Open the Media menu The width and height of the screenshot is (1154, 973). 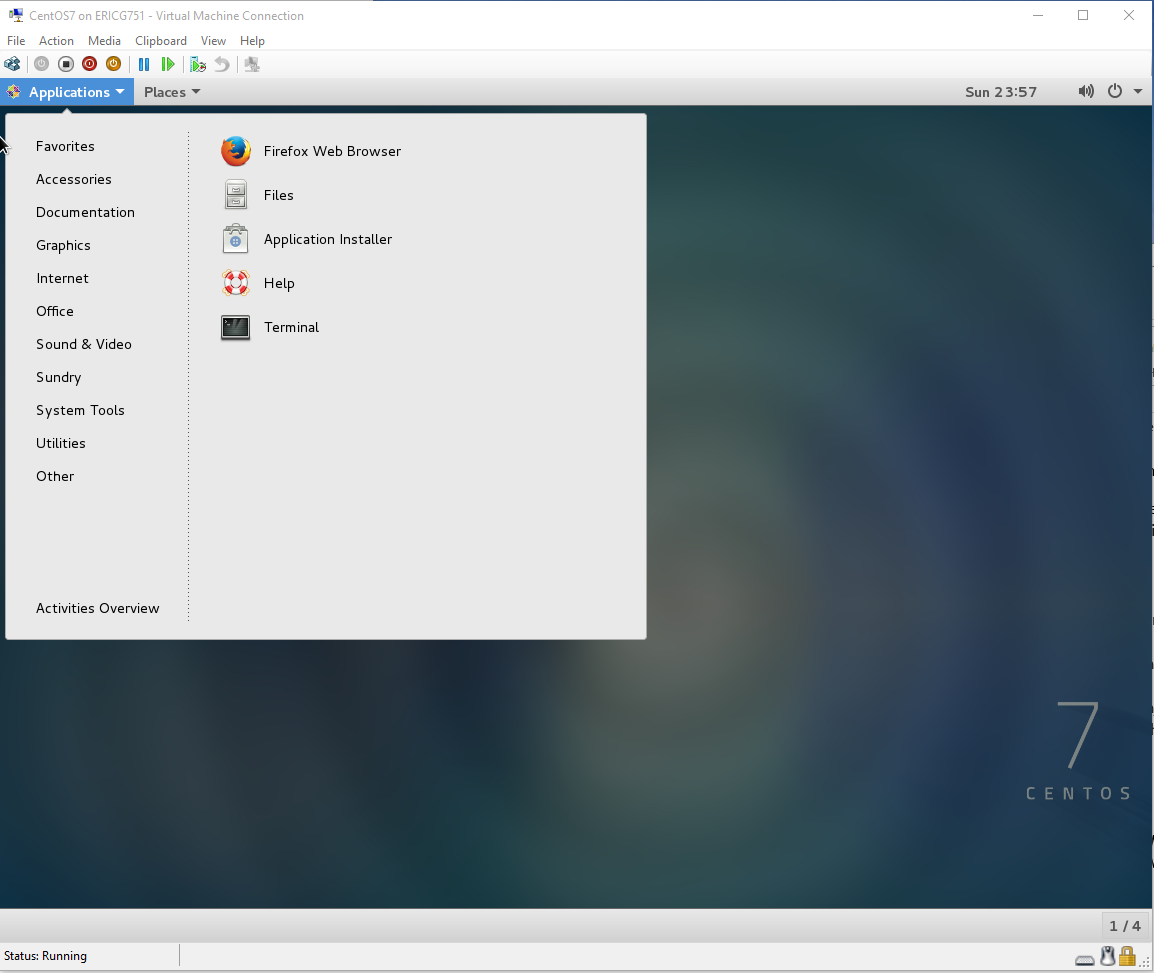pos(104,40)
